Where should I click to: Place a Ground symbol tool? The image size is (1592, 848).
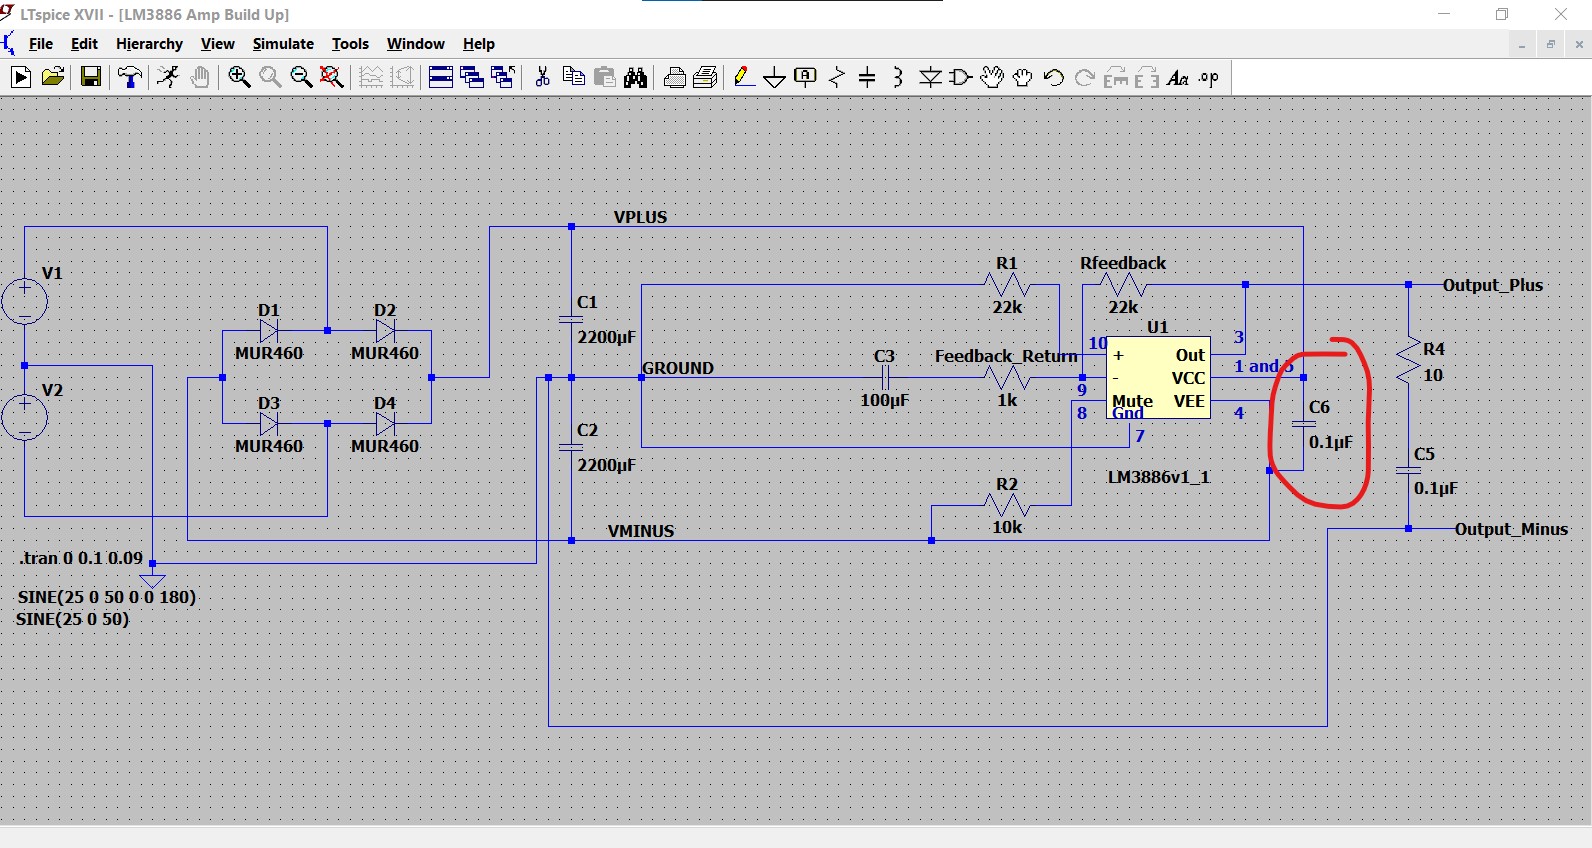click(x=775, y=78)
